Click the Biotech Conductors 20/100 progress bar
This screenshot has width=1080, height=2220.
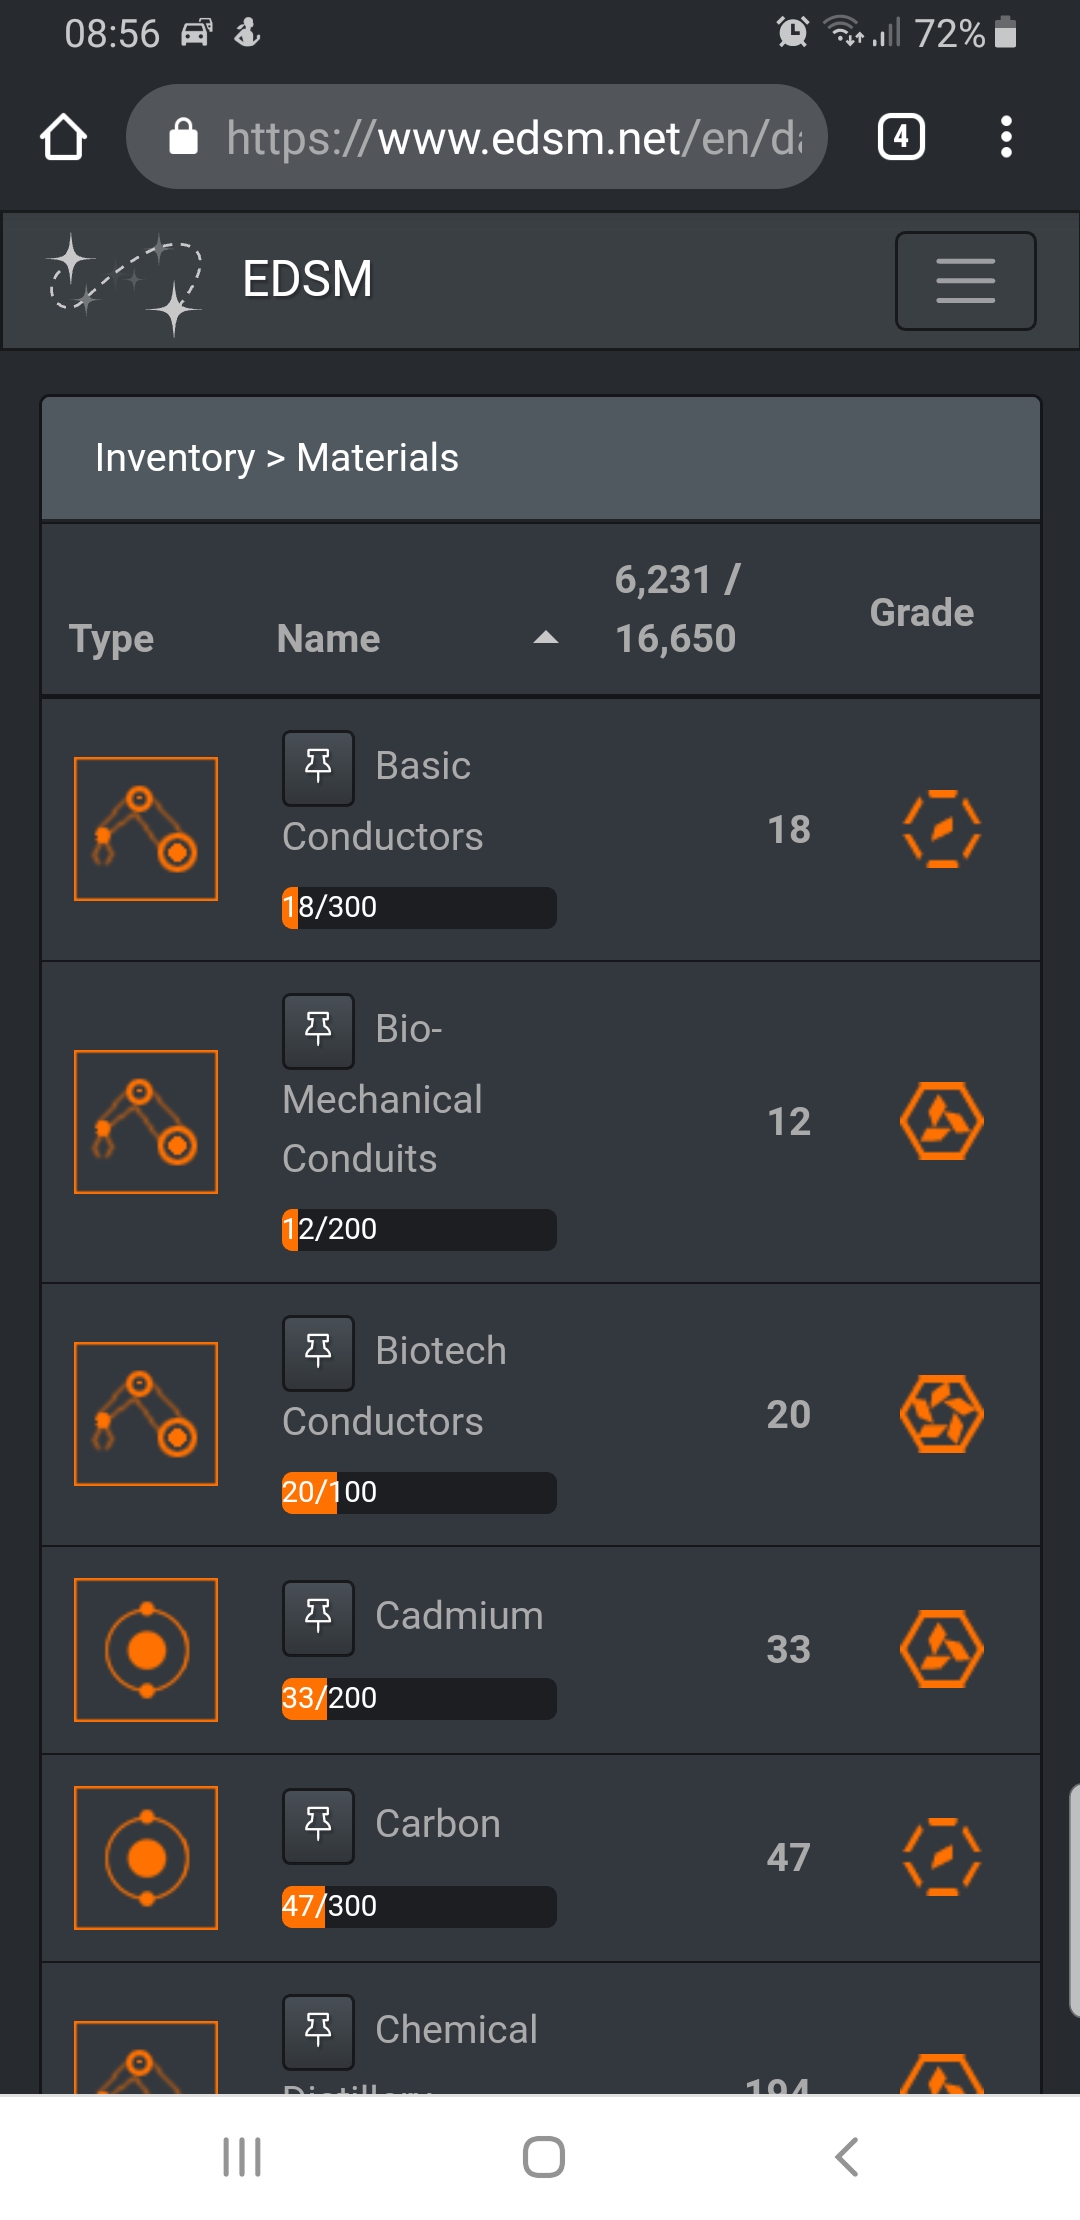tap(419, 1493)
